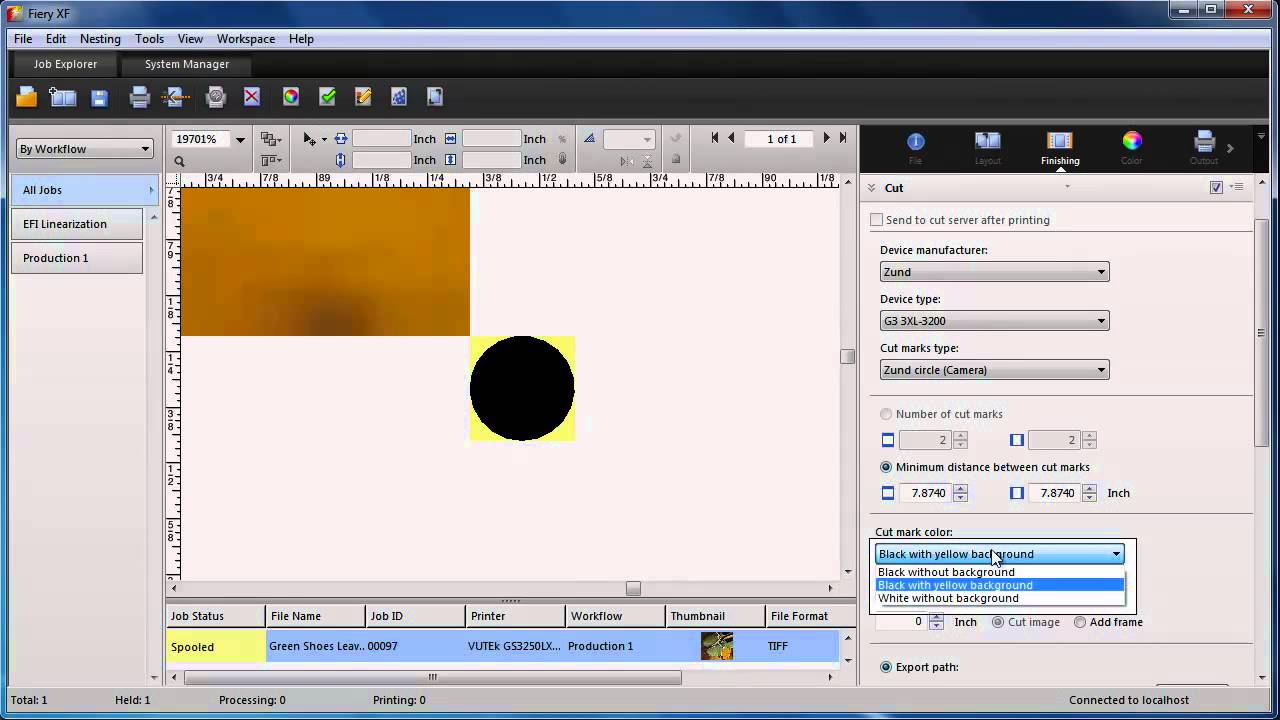Click the preview vertical scrollbar thumb

pyautogui.click(x=847, y=356)
